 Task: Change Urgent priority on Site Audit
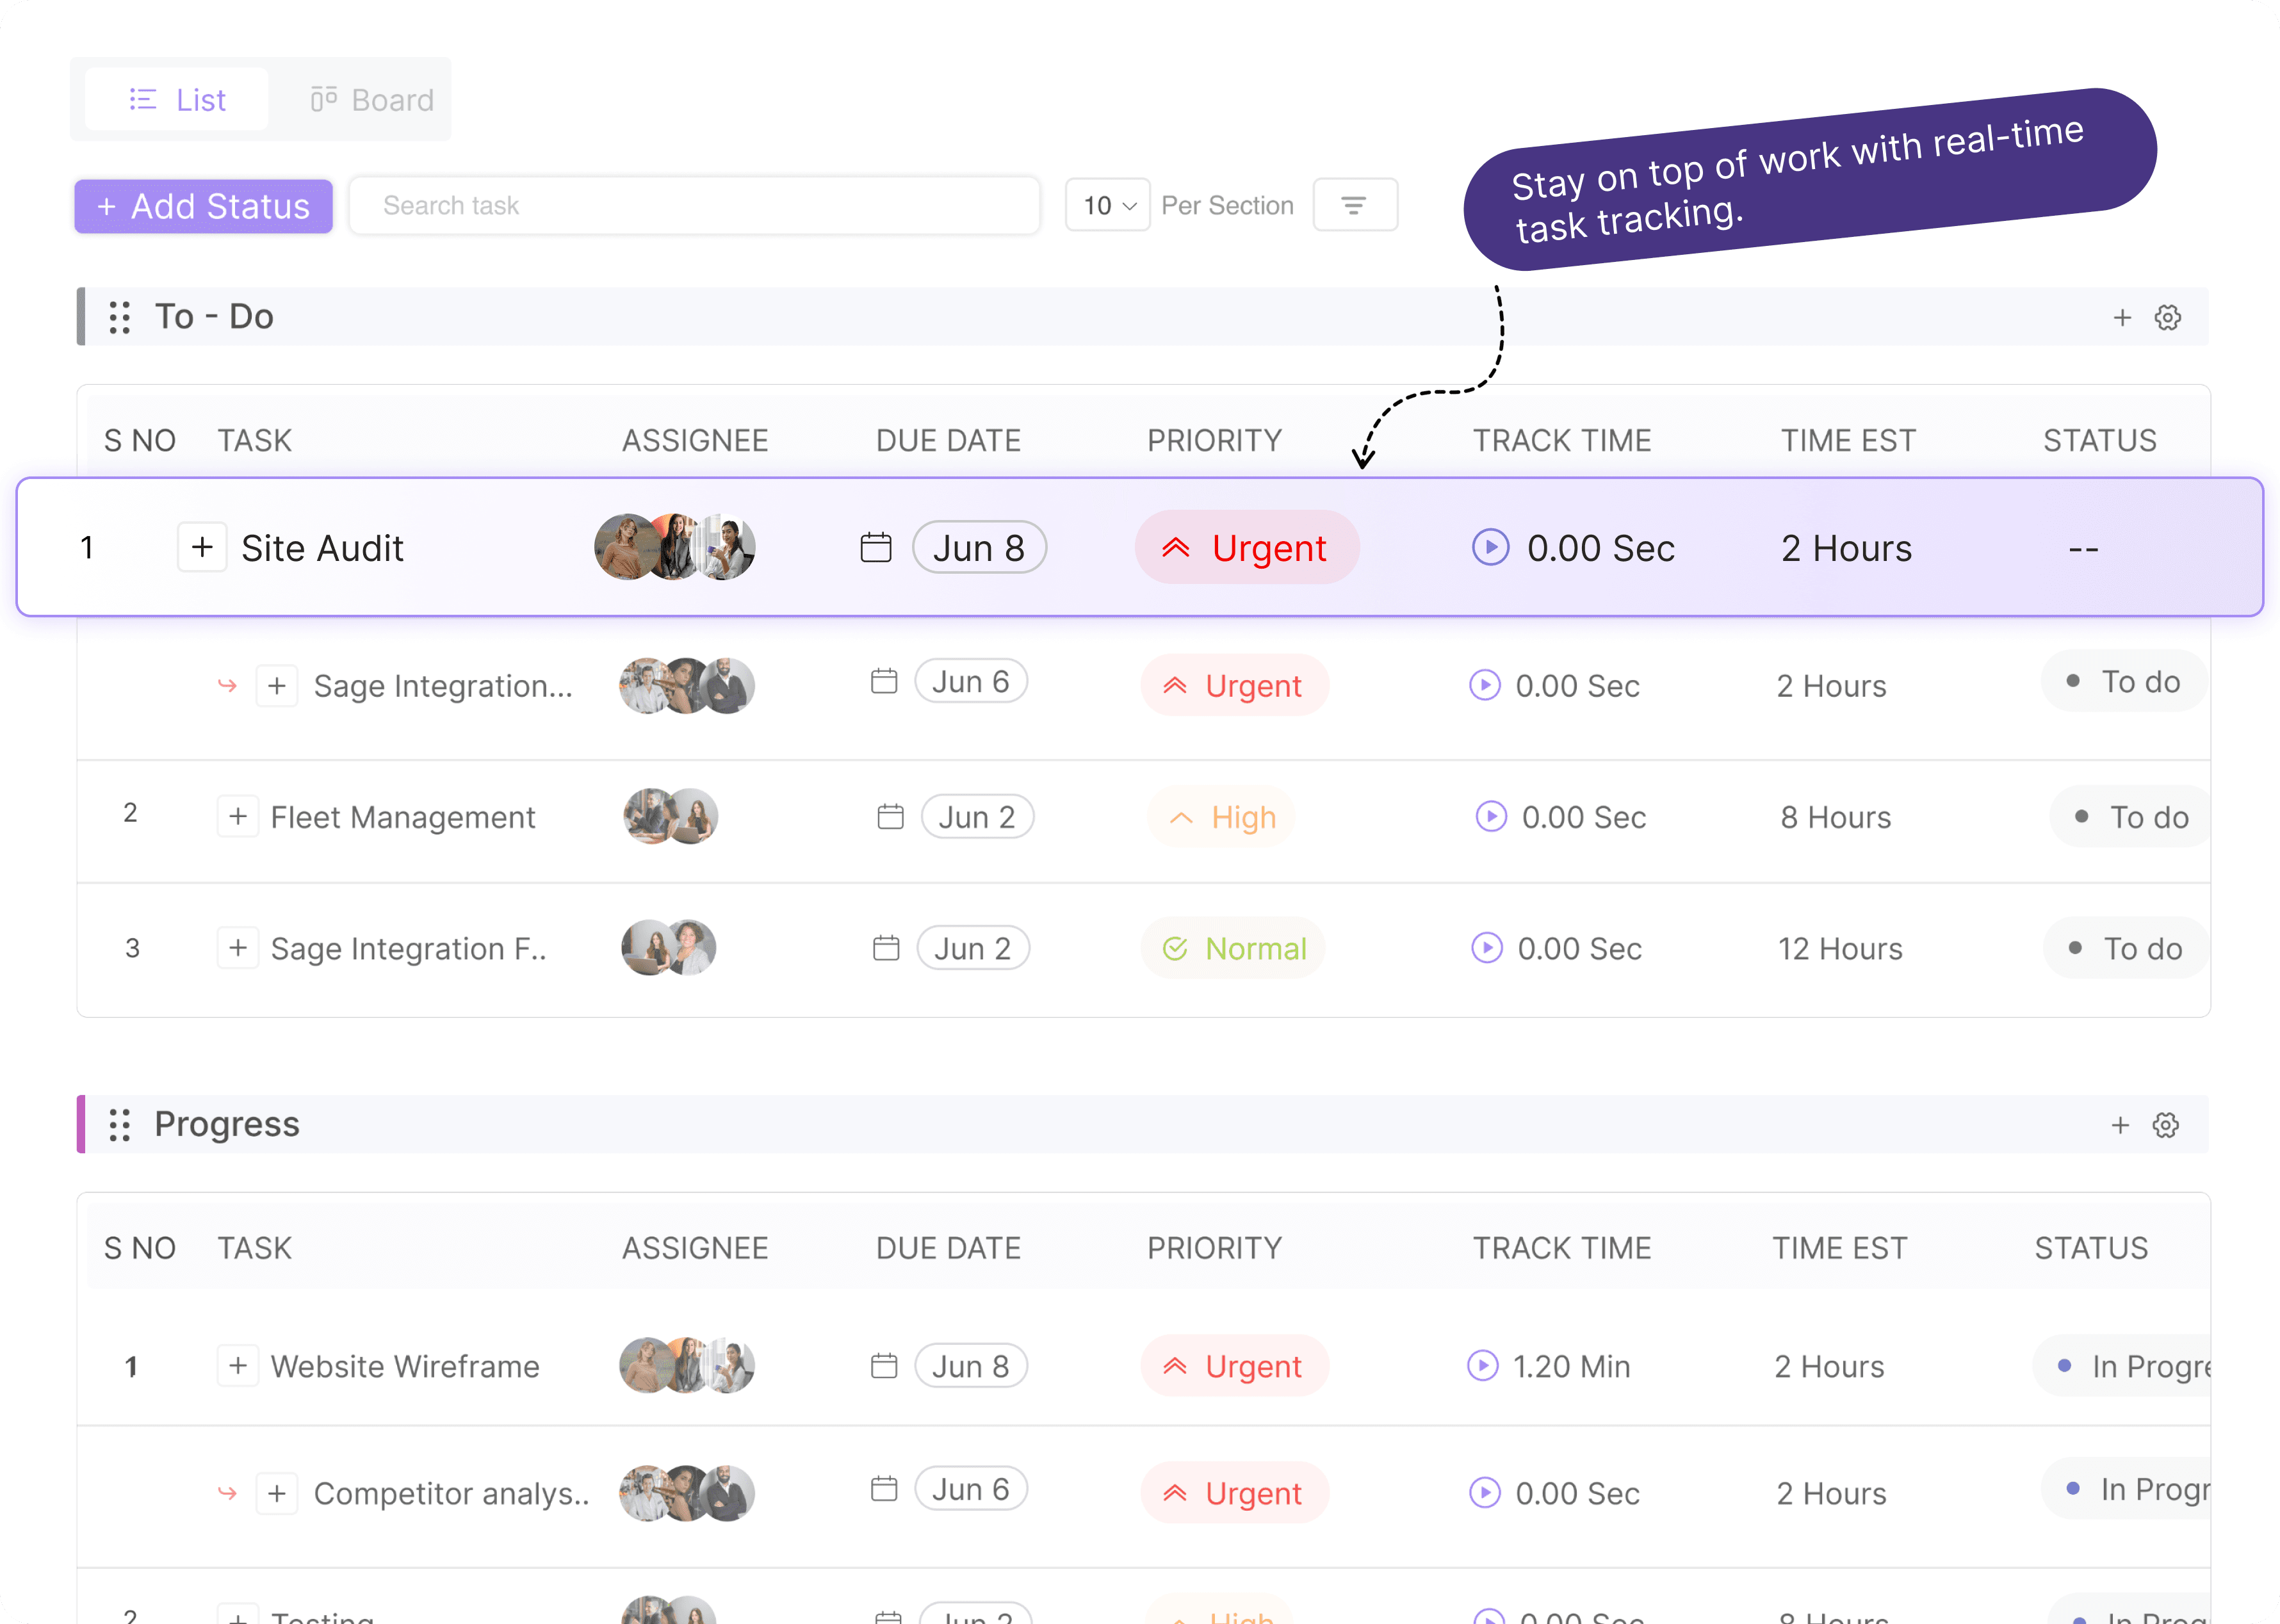click(1247, 547)
